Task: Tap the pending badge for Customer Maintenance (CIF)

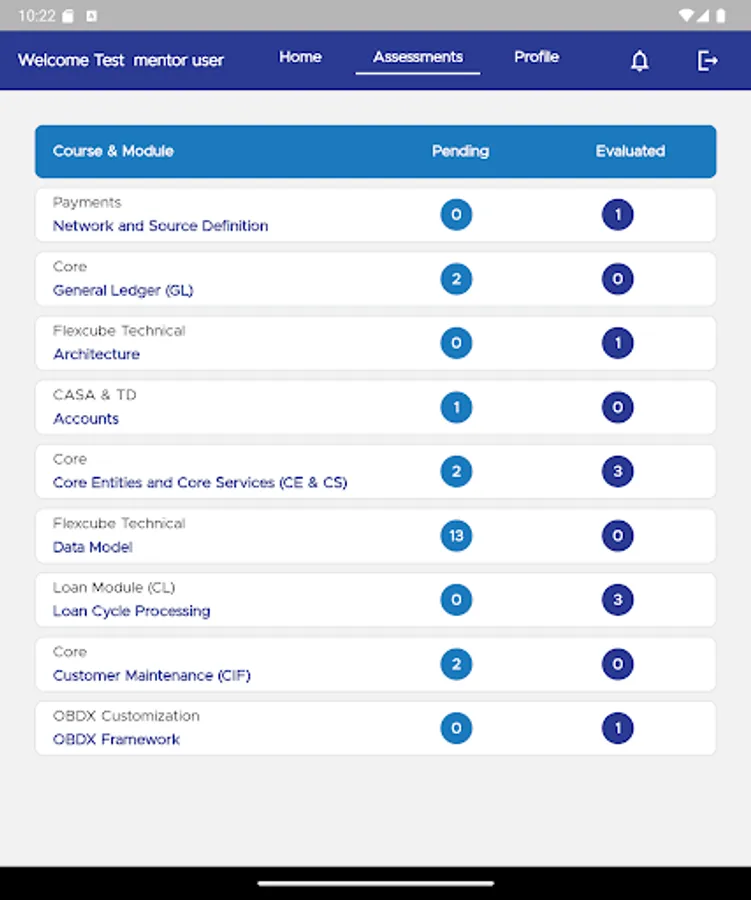Action: (456, 664)
